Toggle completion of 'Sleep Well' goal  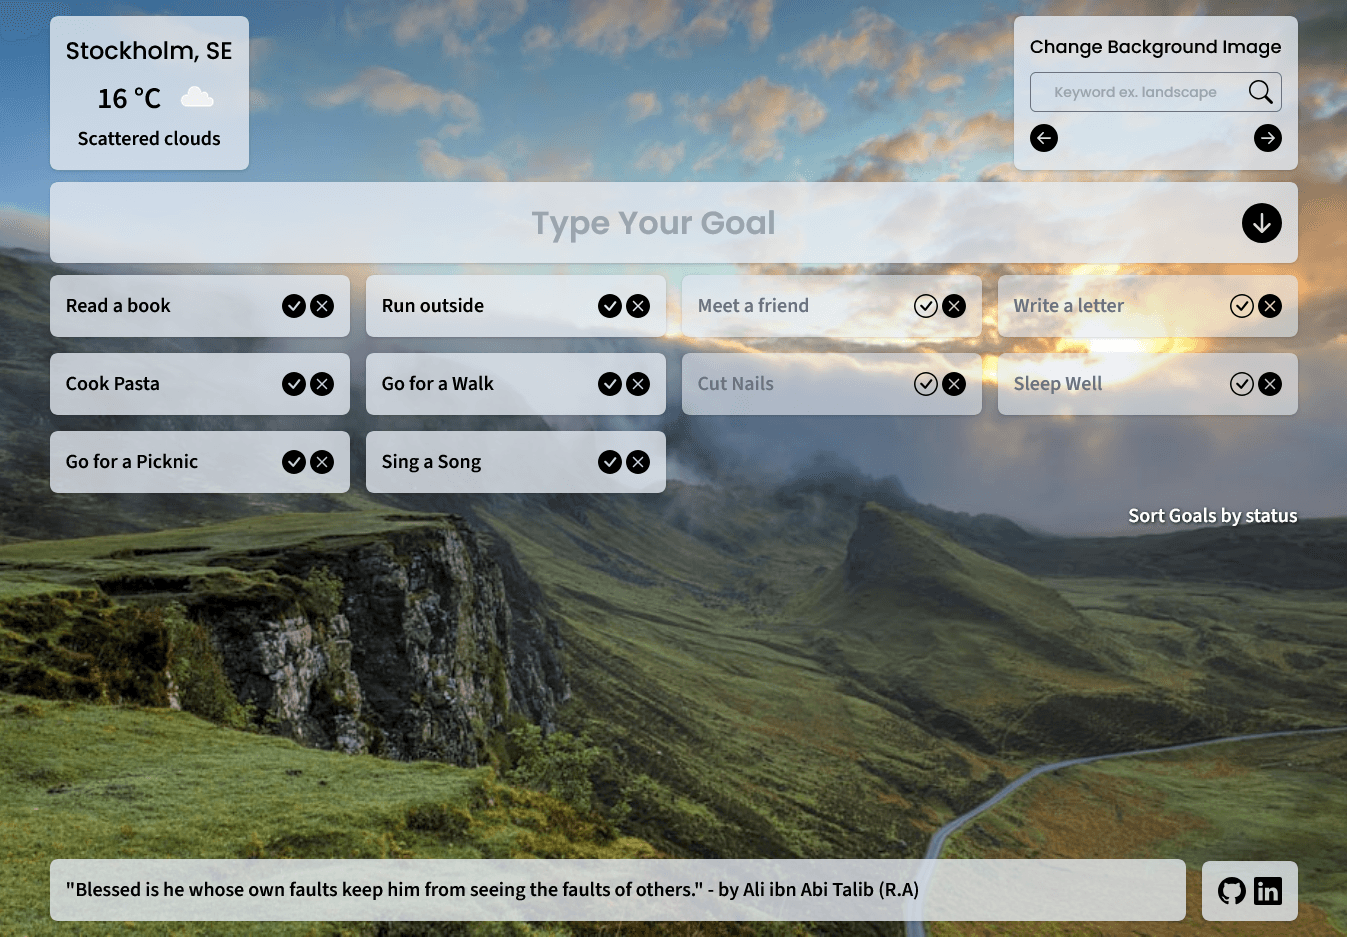(x=1241, y=384)
